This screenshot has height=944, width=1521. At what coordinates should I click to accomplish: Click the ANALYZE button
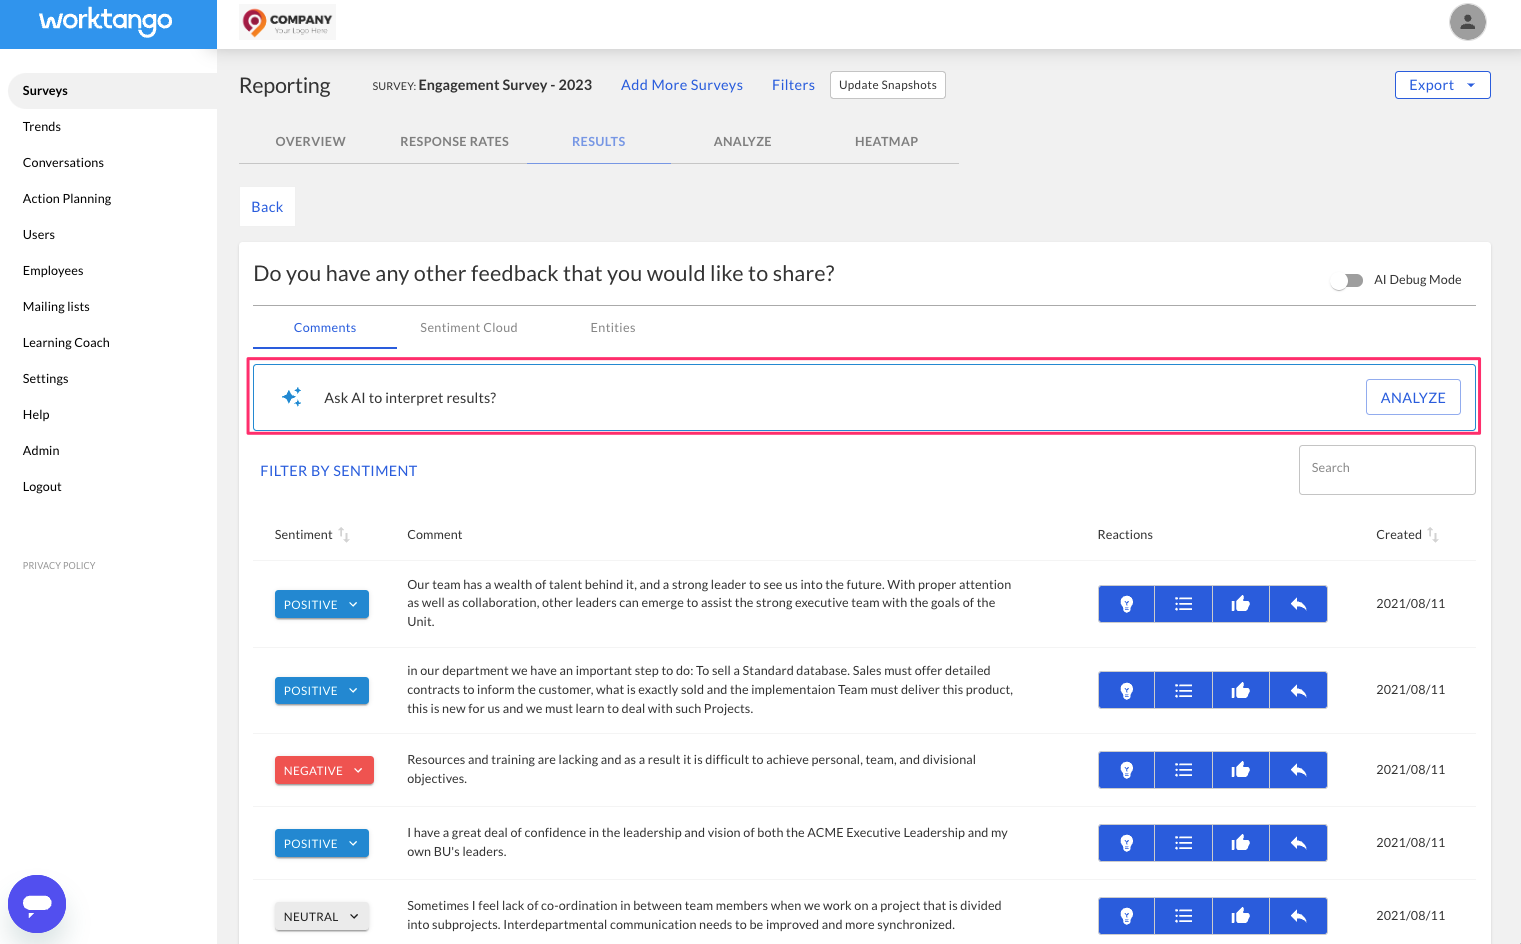1413,397
